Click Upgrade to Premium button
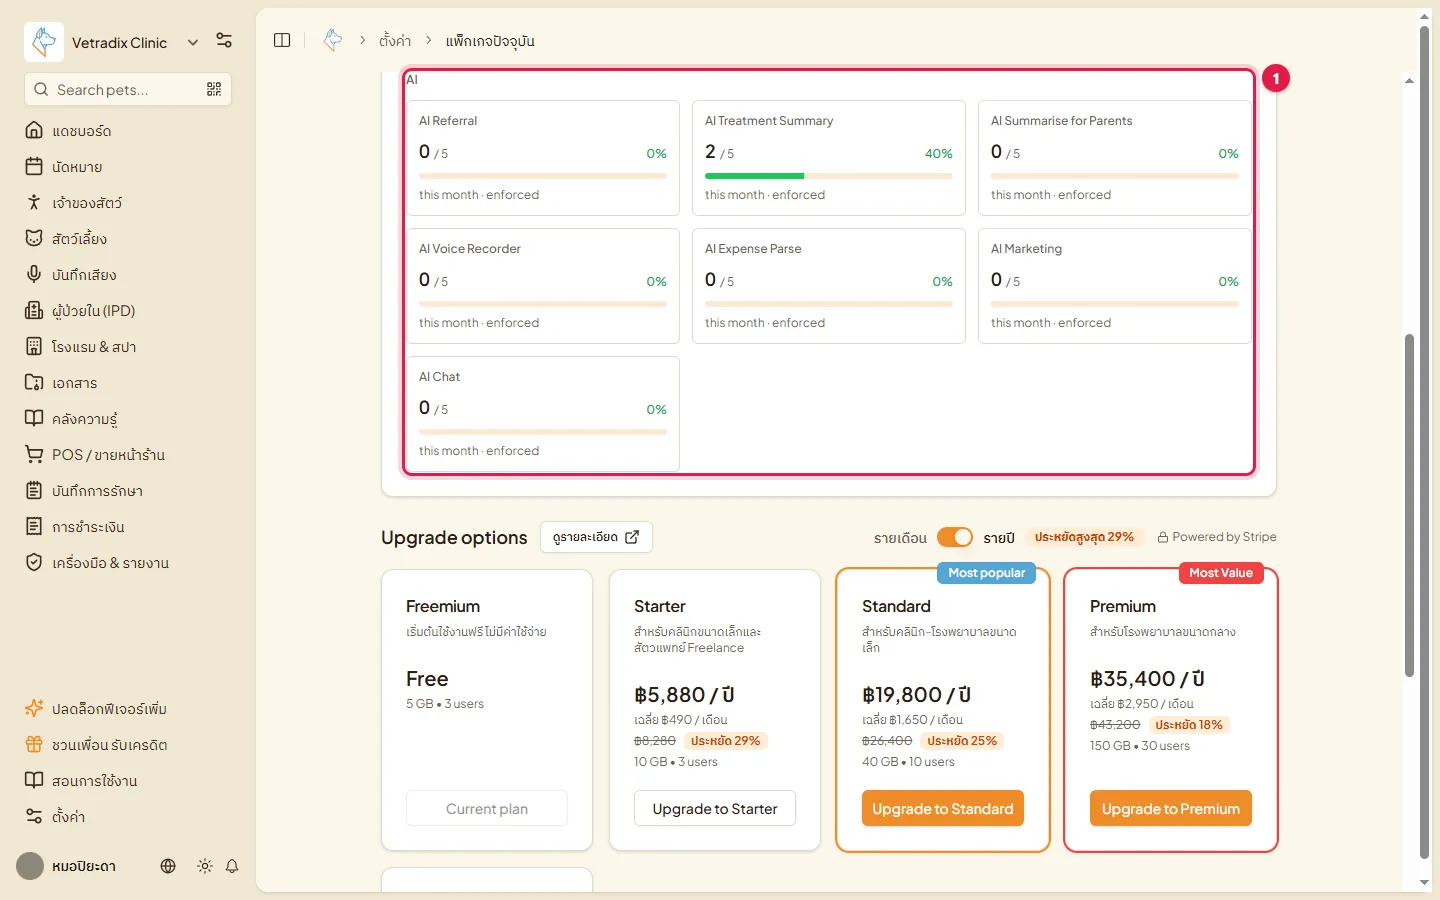The image size is (1440, 900). point(1171,808)
